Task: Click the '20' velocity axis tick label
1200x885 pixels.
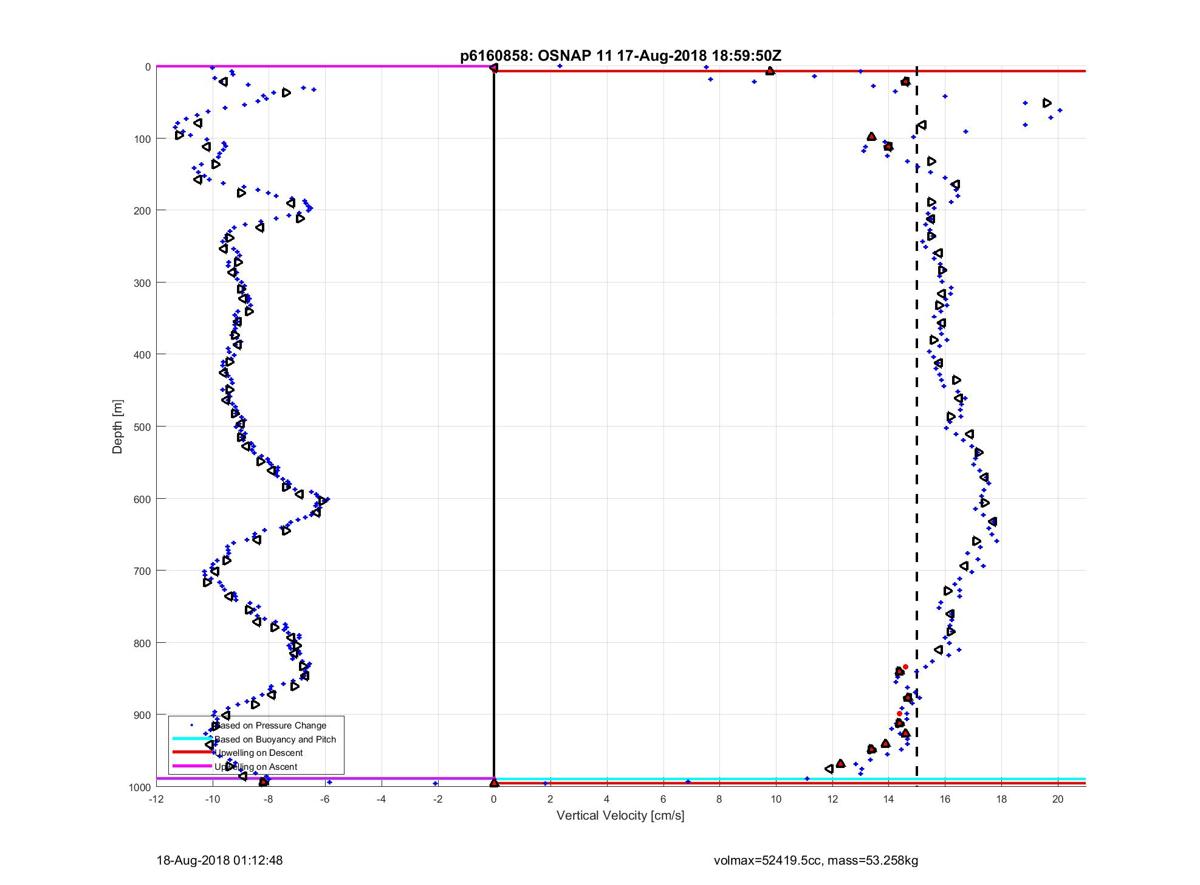Action: coord(1059,800)
